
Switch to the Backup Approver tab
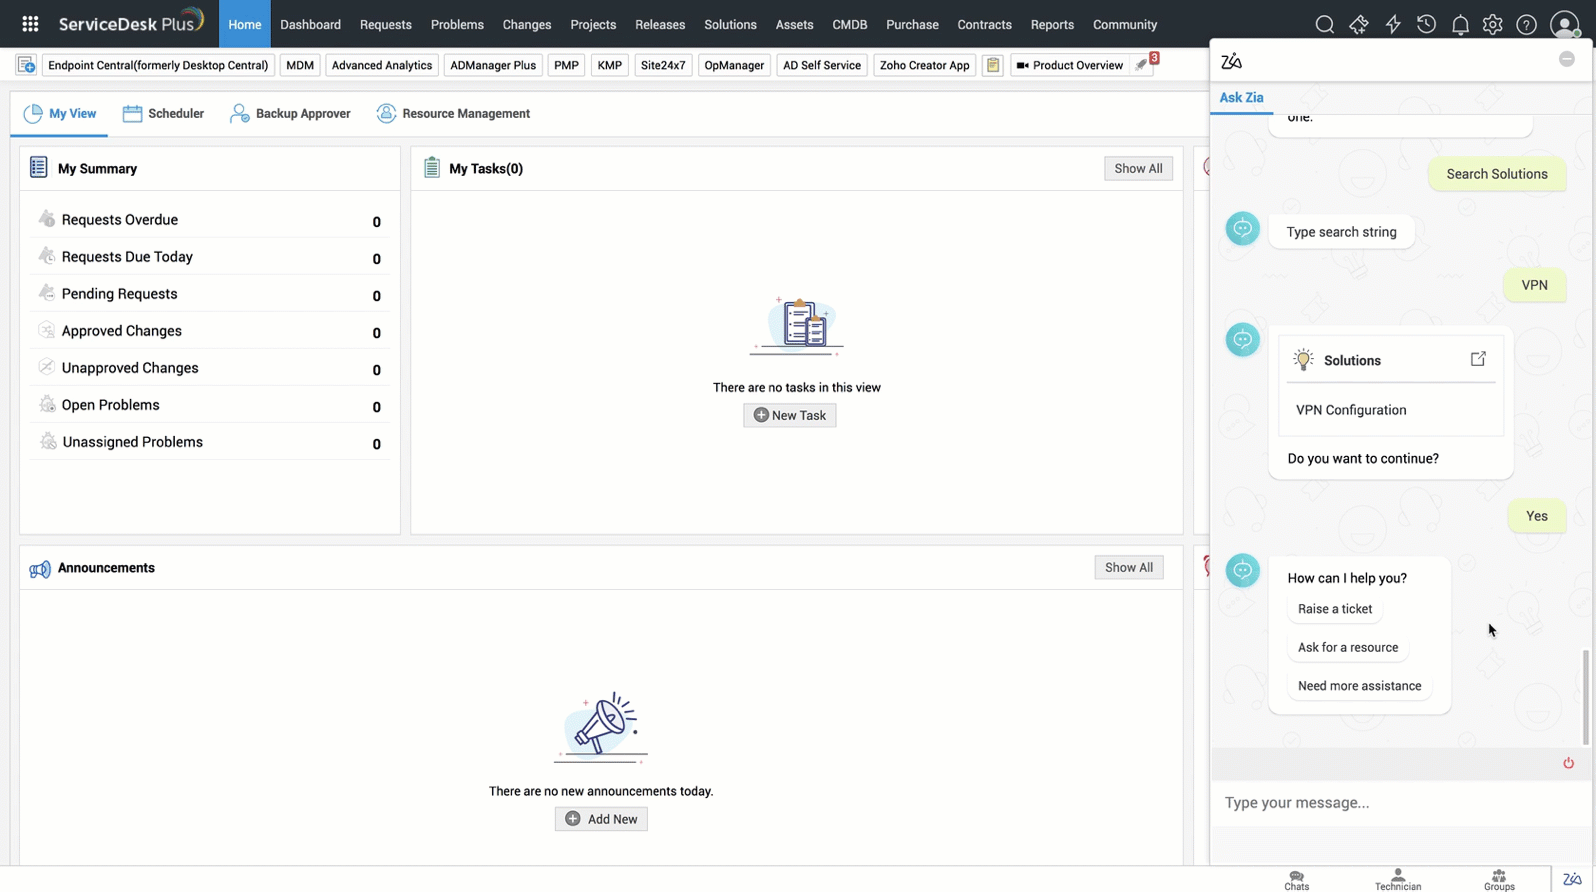(290, 114)
